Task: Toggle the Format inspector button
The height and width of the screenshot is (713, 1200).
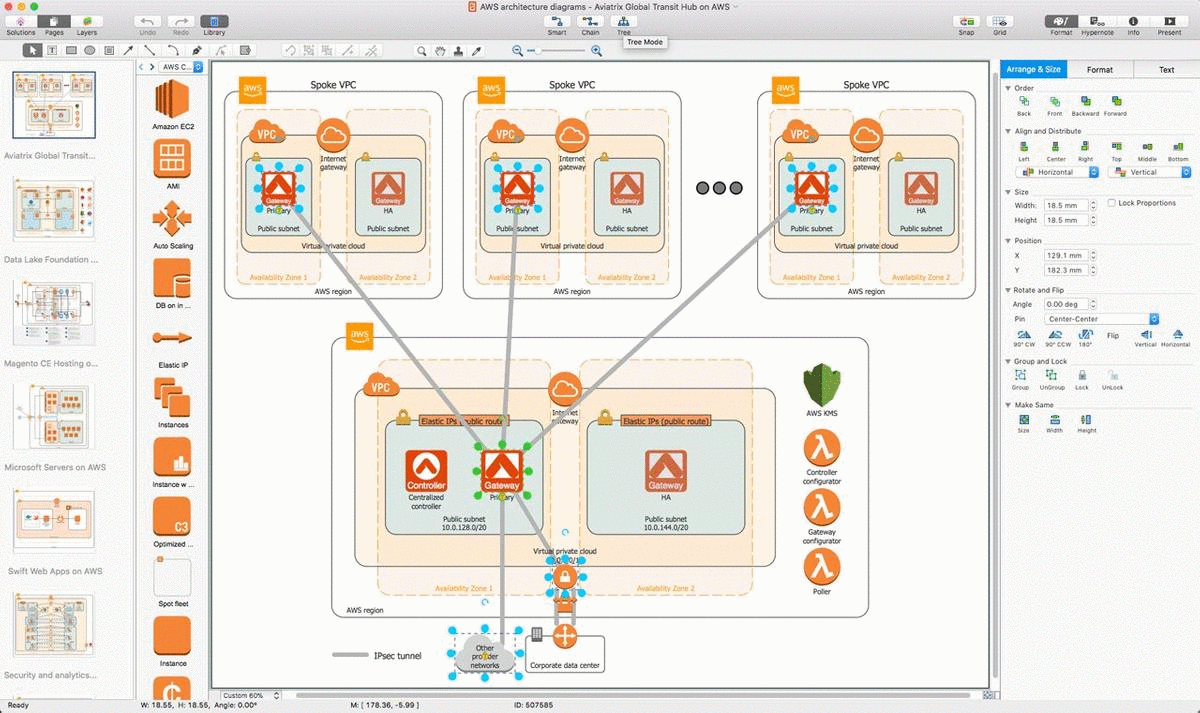Action: click(1061, 21)
